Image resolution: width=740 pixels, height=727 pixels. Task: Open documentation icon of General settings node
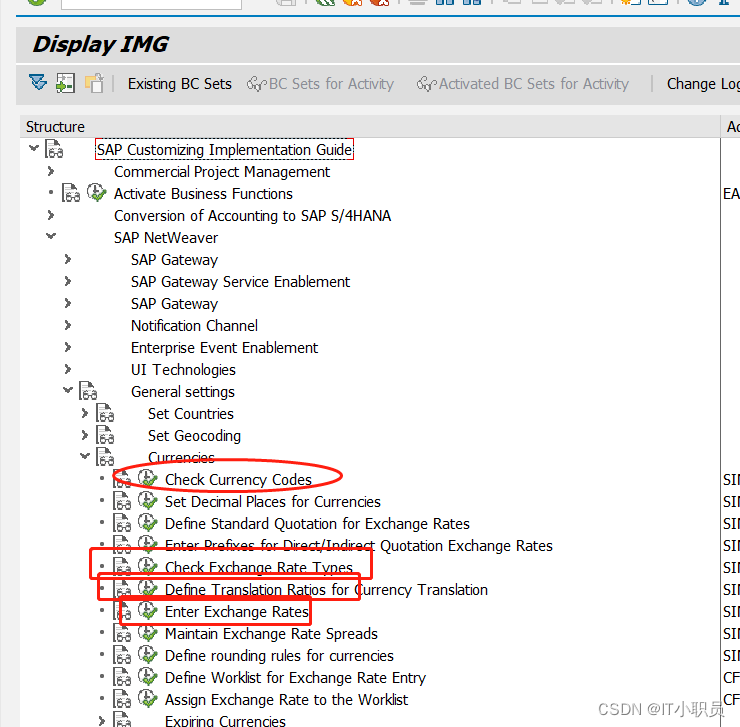[x=88, y=391]
